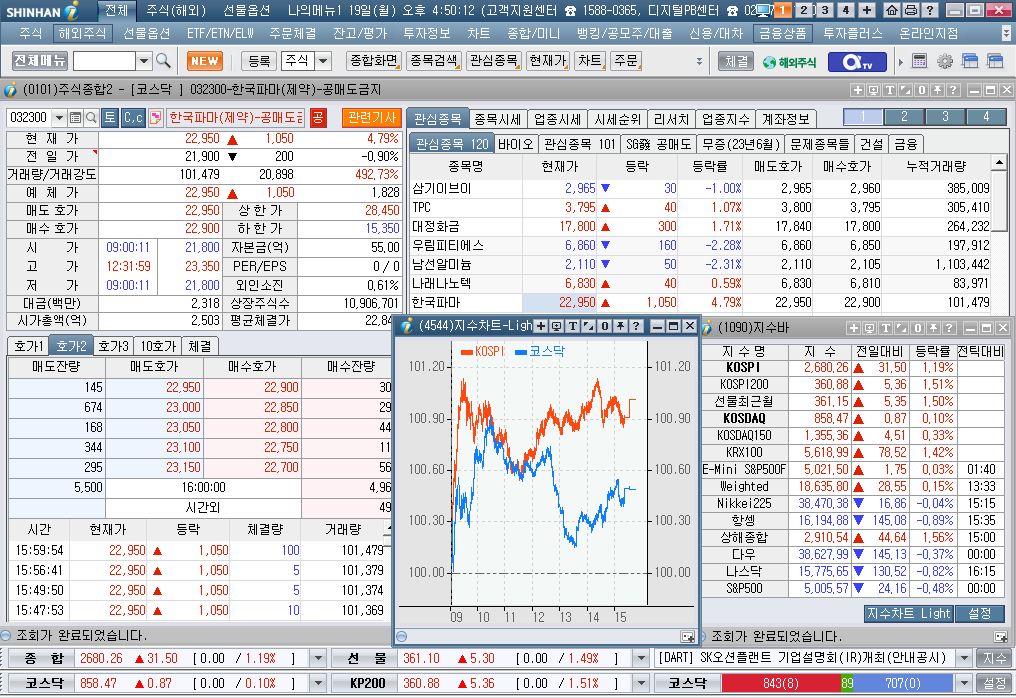This screenshot has width=1016, height=698.
Task: Open dropdown after bottom 코스닥 858.47 ticker
Action: (x=318, y=683)
